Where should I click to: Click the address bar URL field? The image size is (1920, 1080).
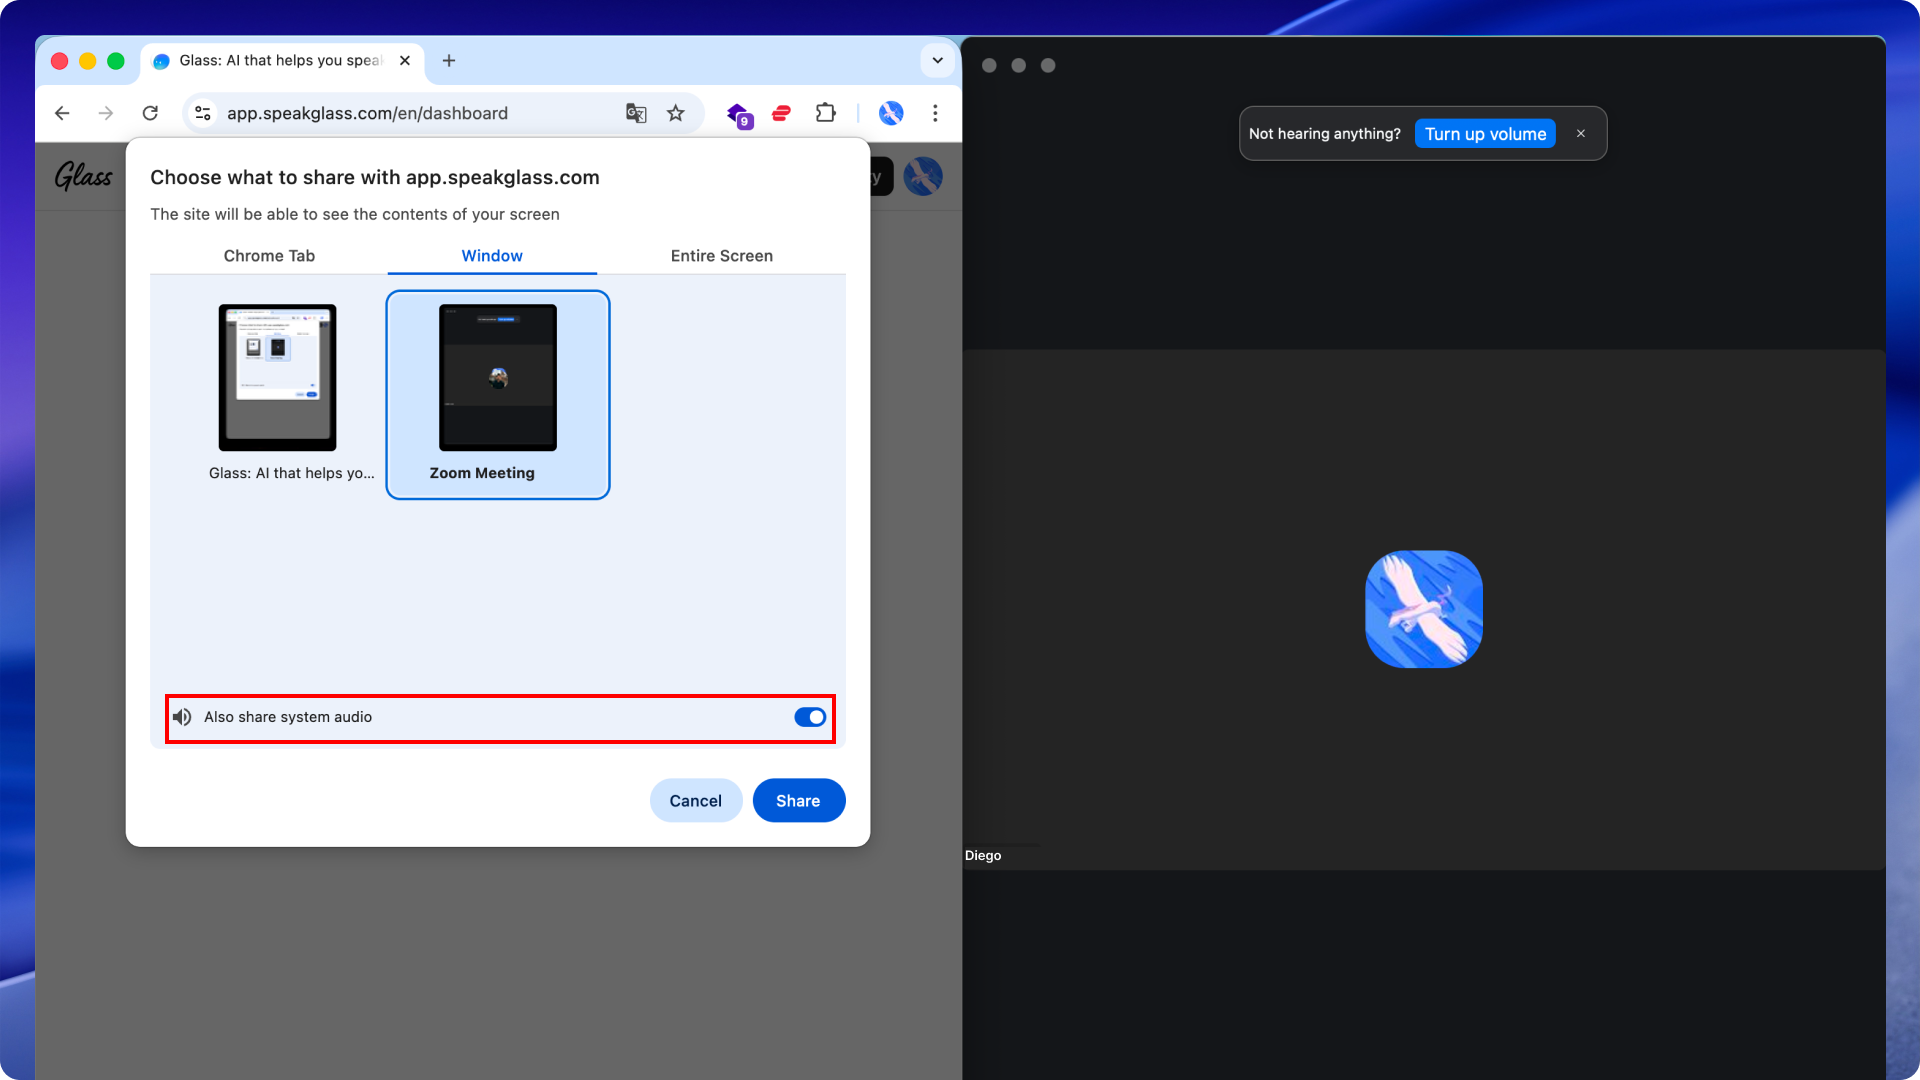400,113
